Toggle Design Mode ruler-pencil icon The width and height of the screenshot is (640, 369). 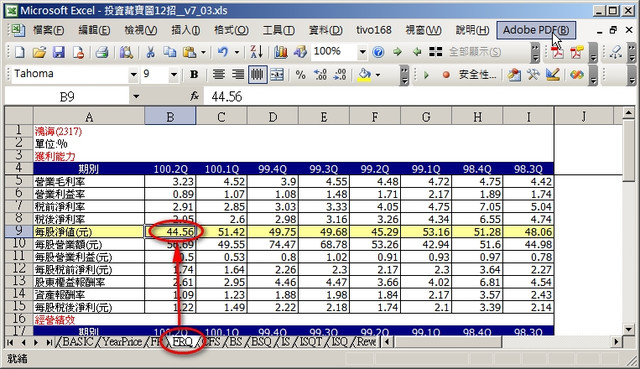(553, 75)
